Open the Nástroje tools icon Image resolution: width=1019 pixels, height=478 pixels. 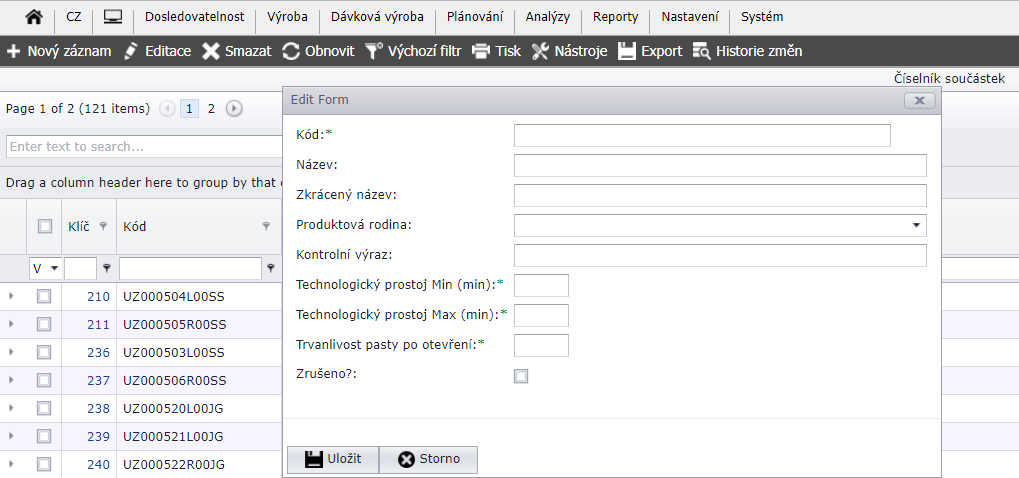click(x=541, y=51)
